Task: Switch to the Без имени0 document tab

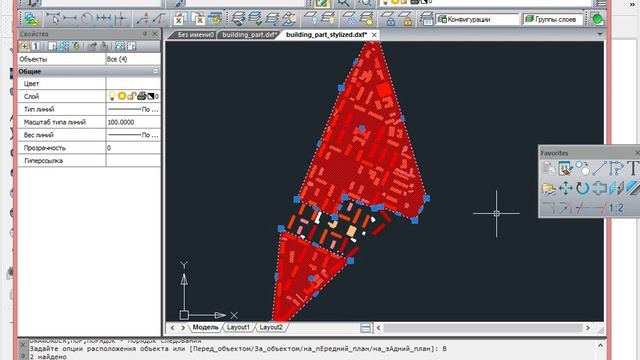Action: [x=195, y=35]
